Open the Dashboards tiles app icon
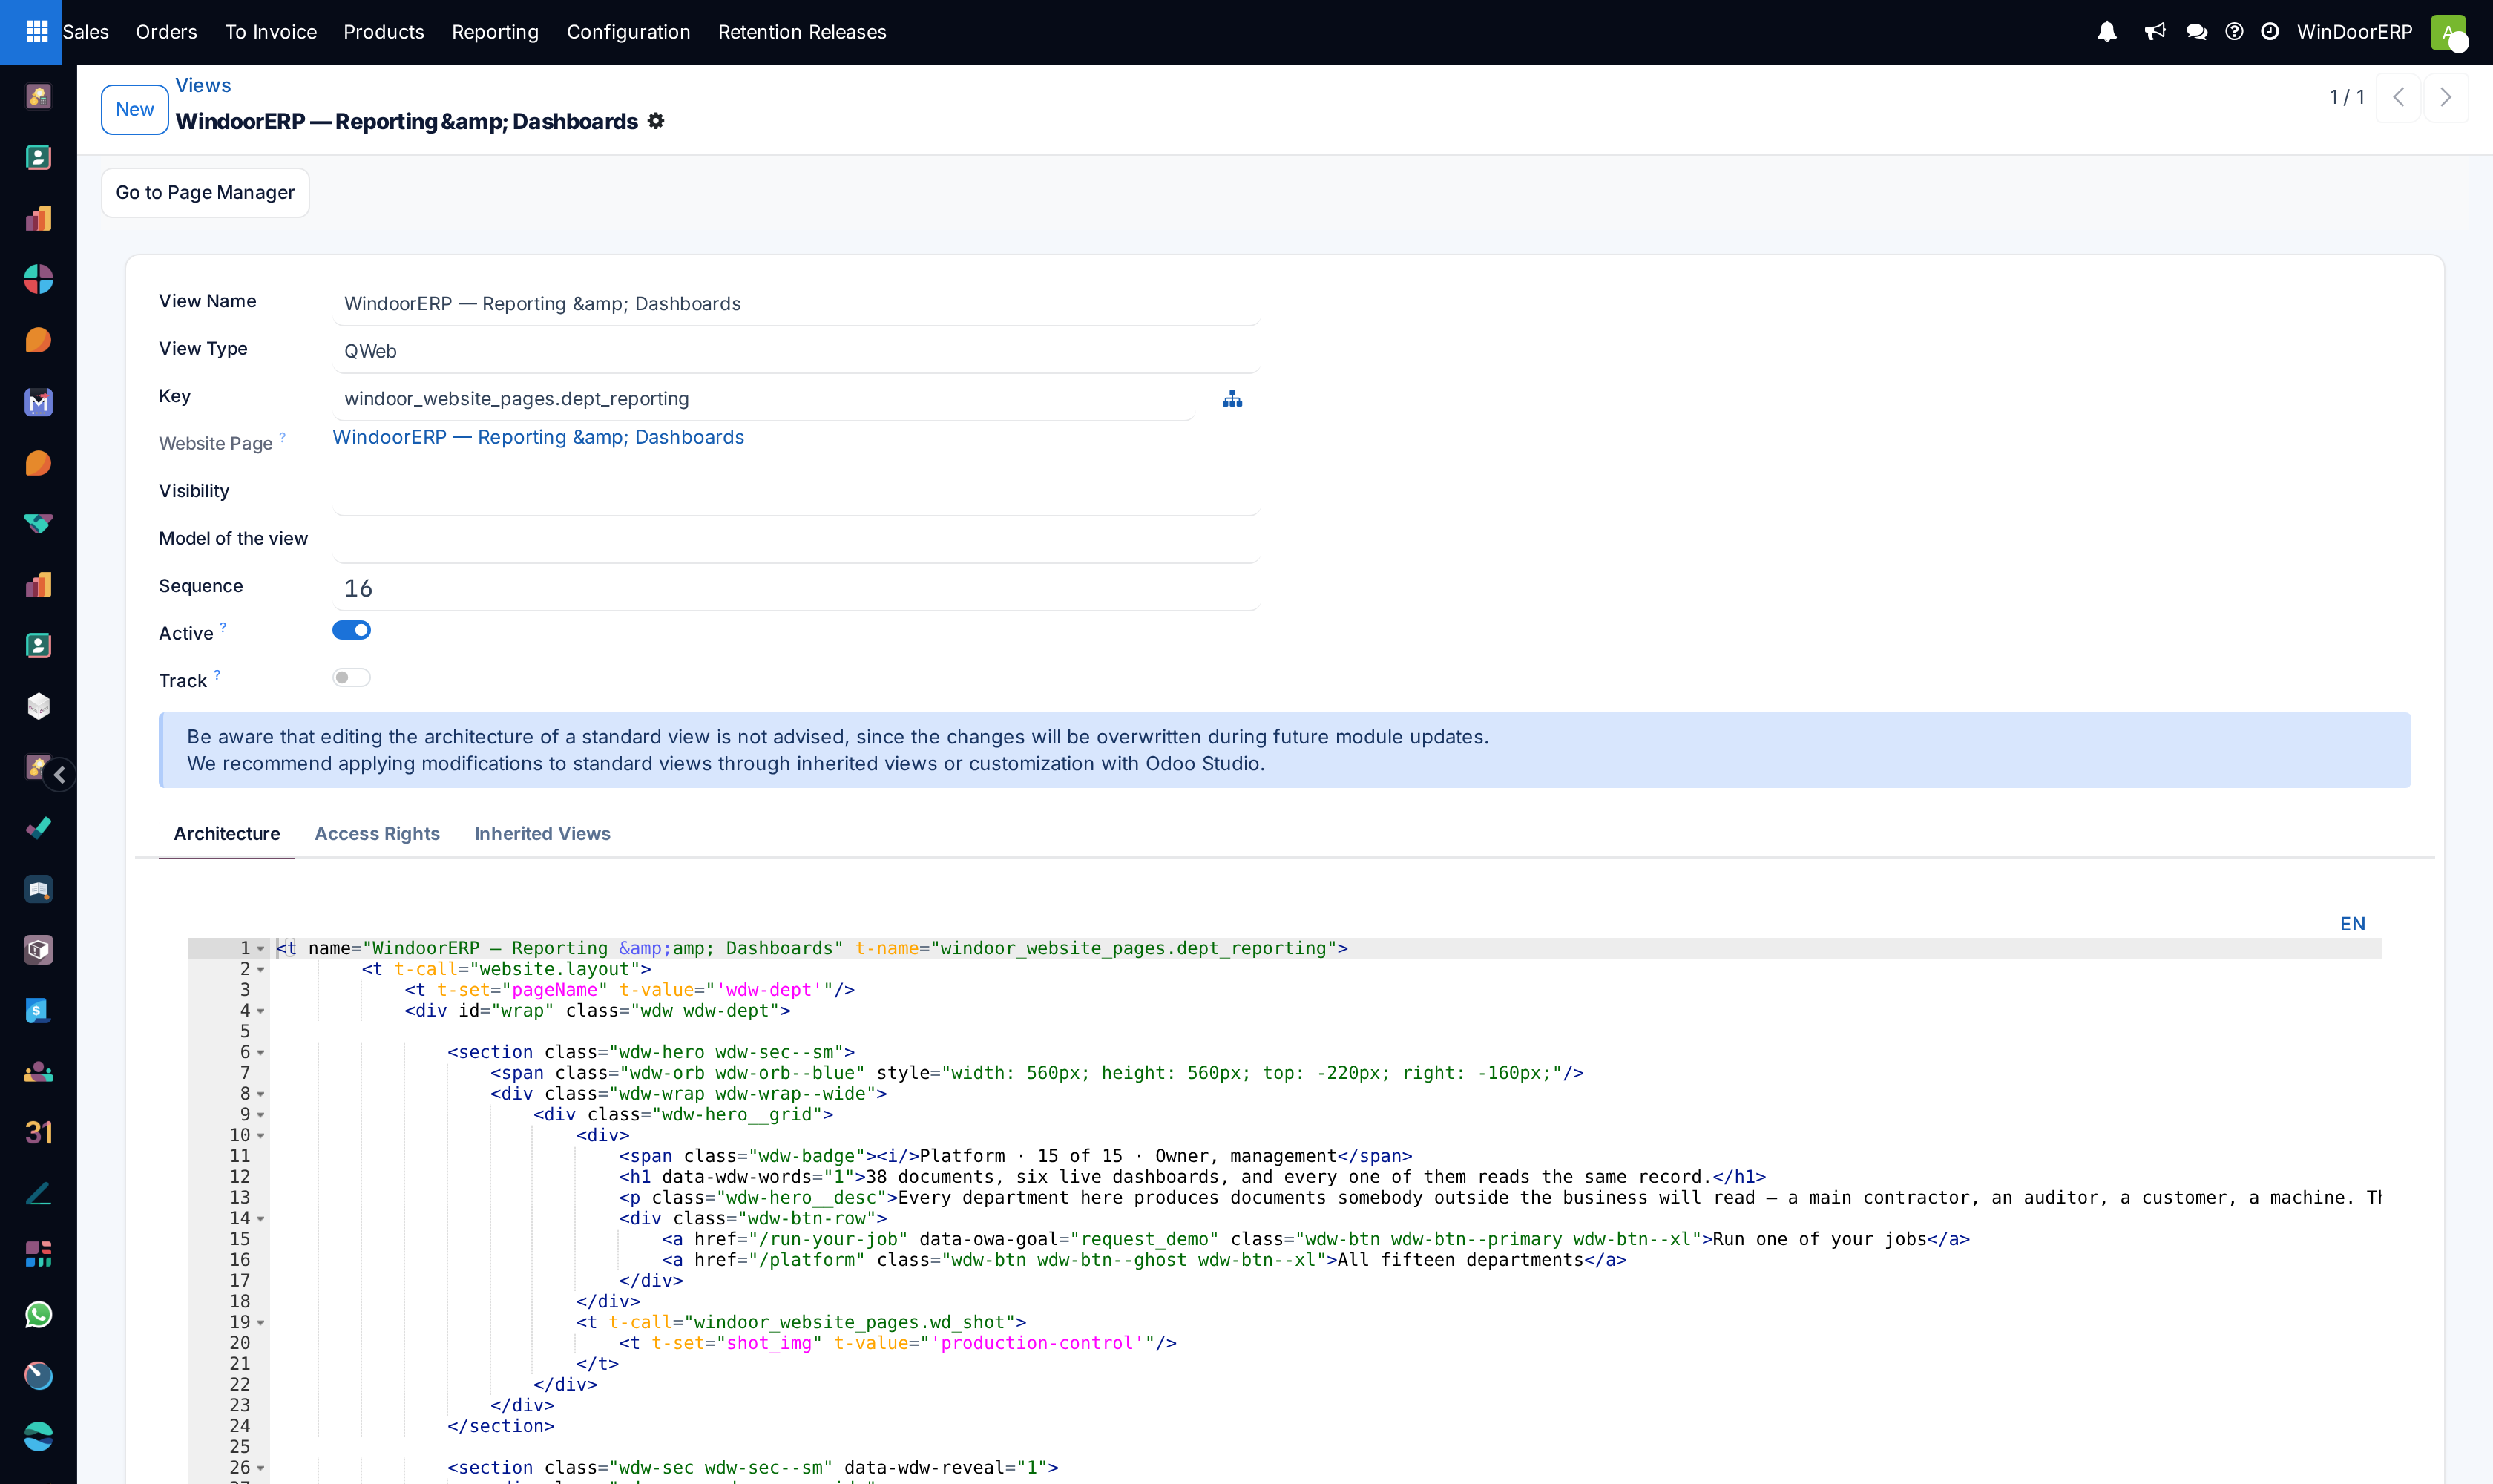 pyautogui.click(x=38, y=1254)
